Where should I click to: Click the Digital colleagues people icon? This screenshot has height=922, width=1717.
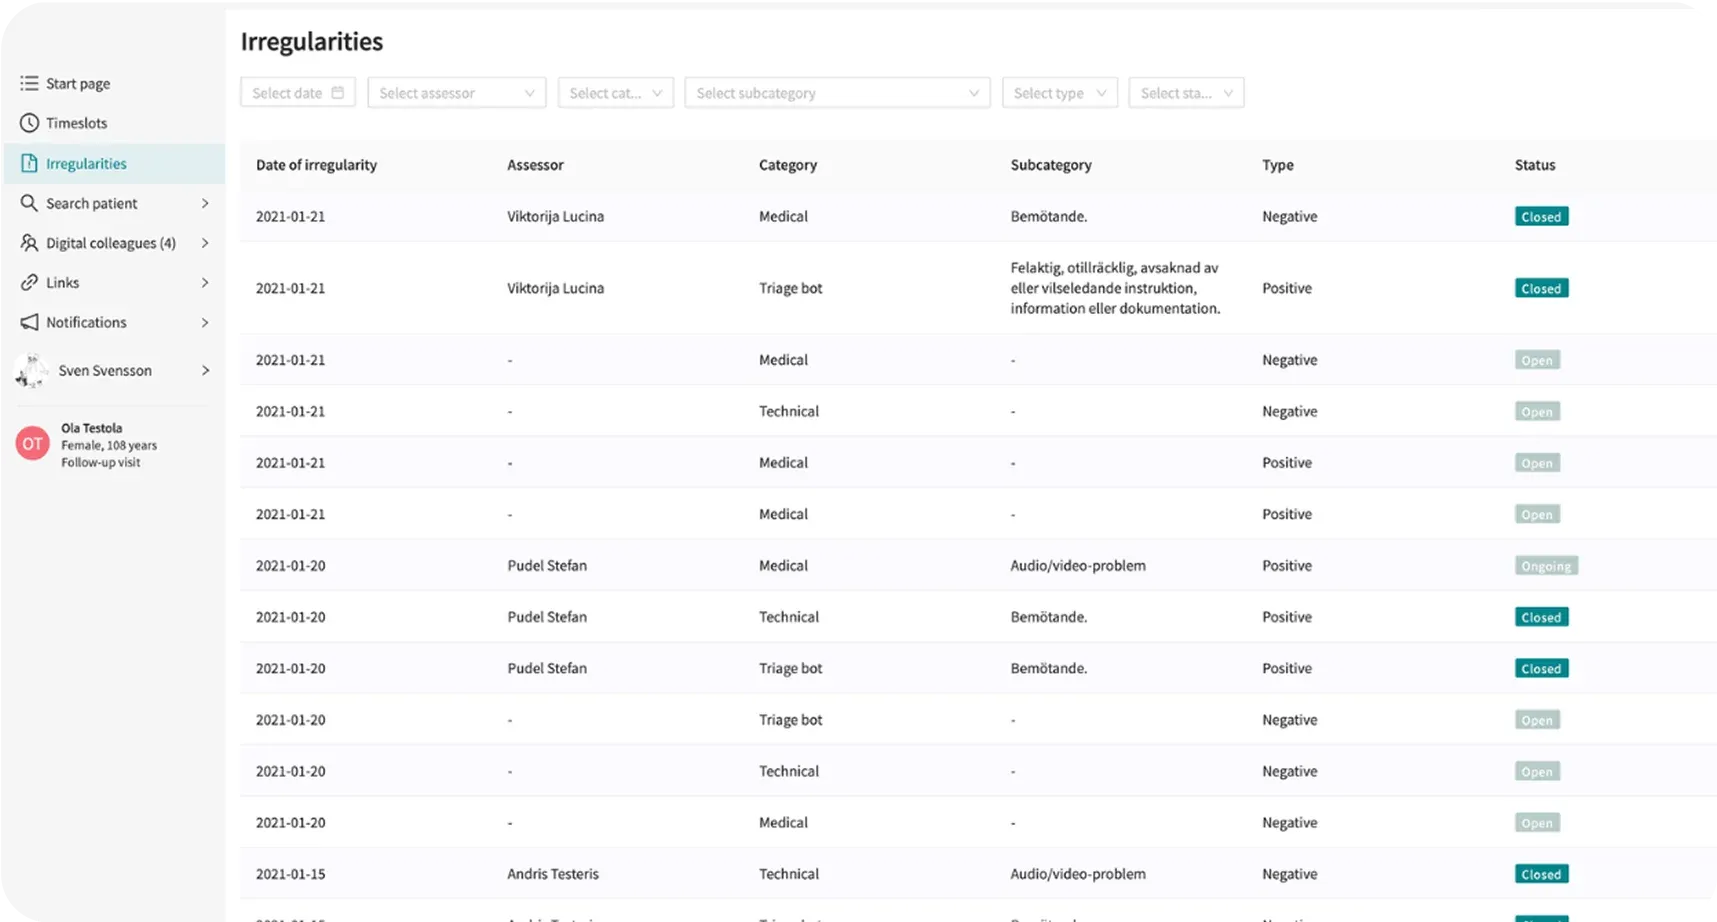[29, 243]
